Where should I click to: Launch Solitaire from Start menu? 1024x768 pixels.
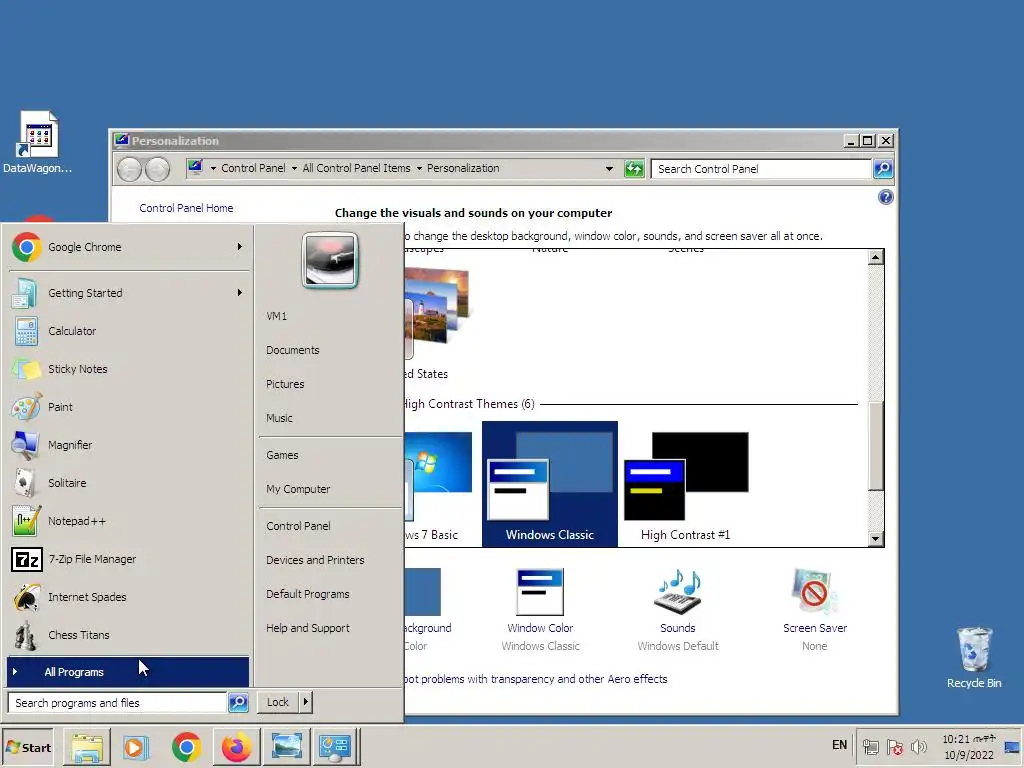tap(128, 483)
